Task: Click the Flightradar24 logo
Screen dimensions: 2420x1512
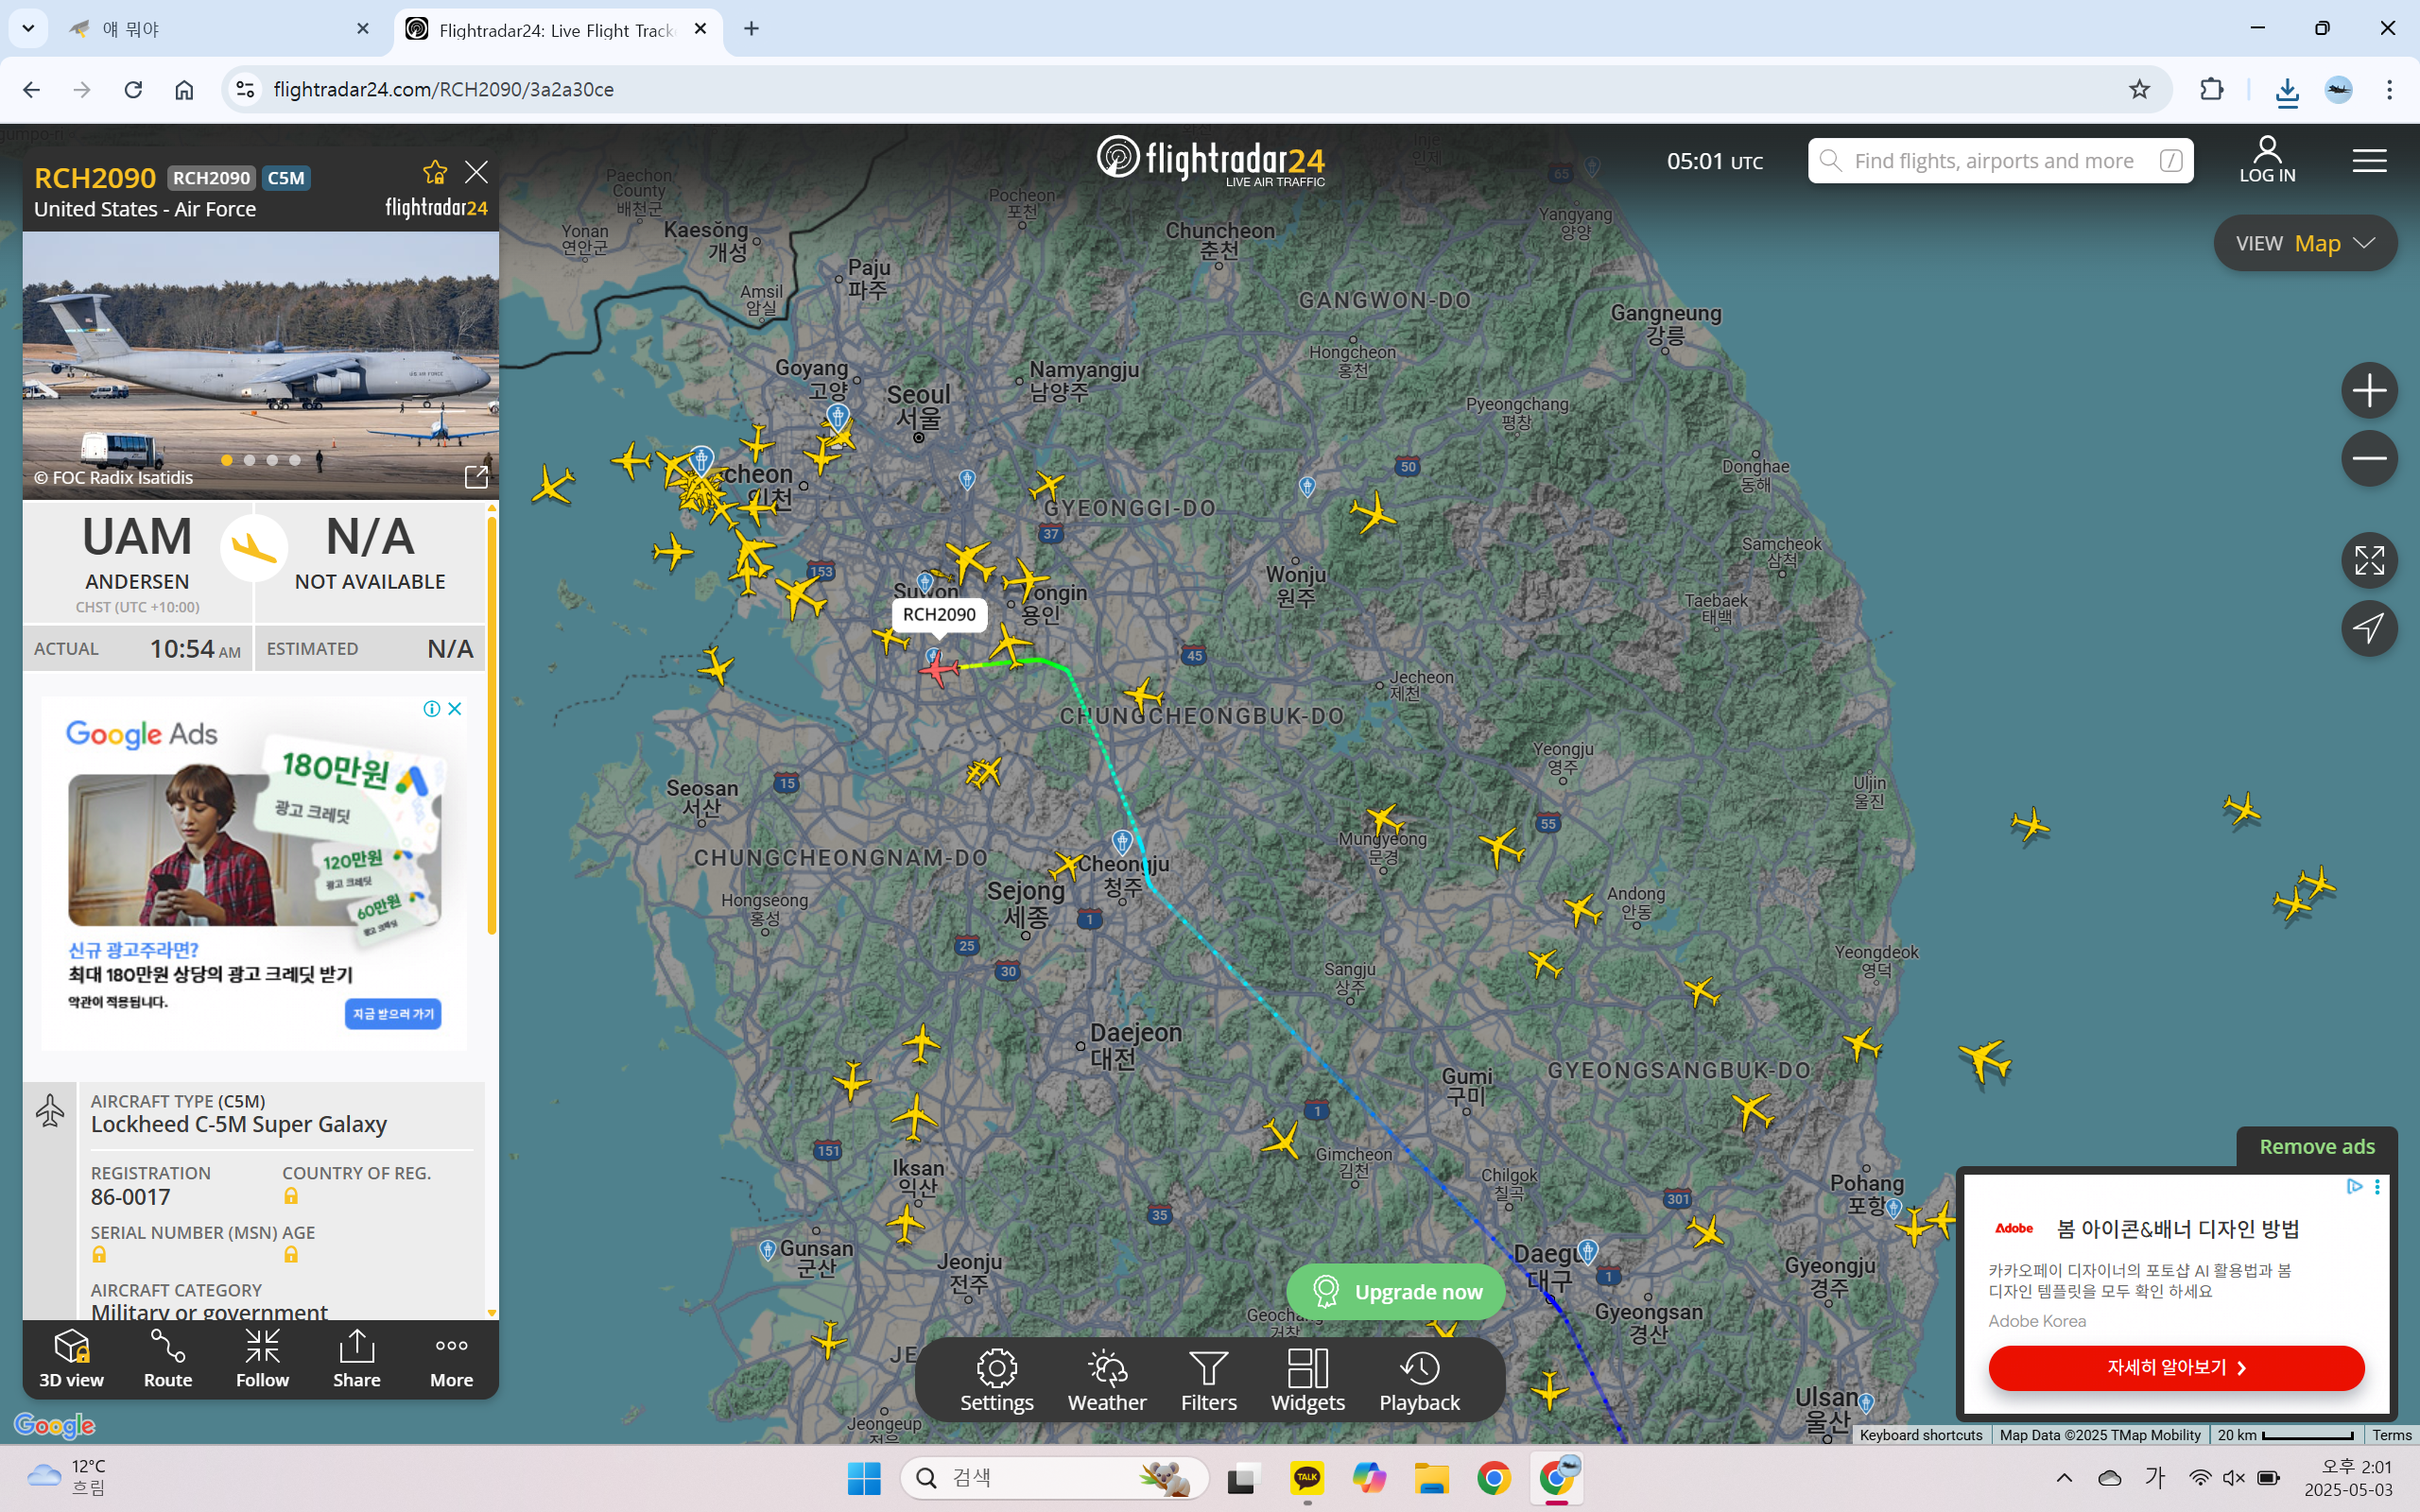Action: 1211,161
